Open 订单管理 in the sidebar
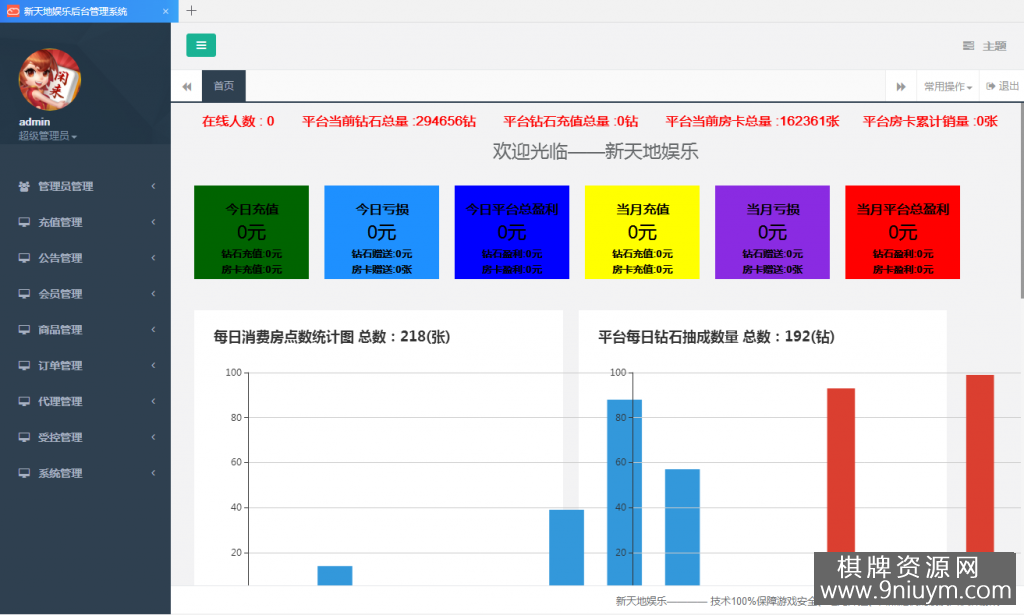1024x615 pixels. [85, 366]
